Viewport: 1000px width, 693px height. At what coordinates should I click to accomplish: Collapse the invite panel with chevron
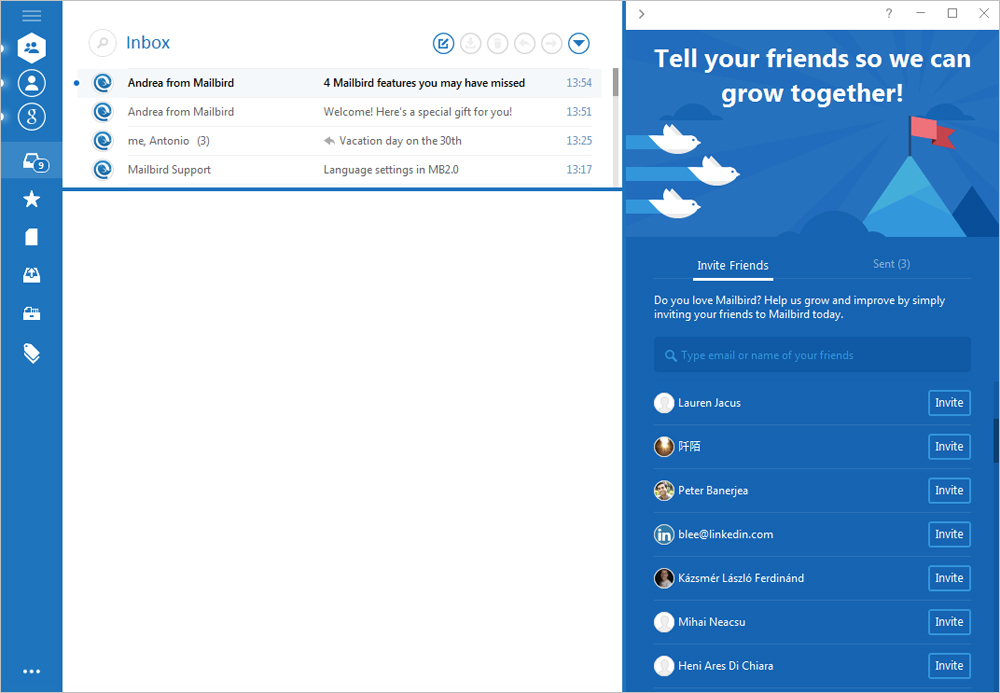pos(642,14)
